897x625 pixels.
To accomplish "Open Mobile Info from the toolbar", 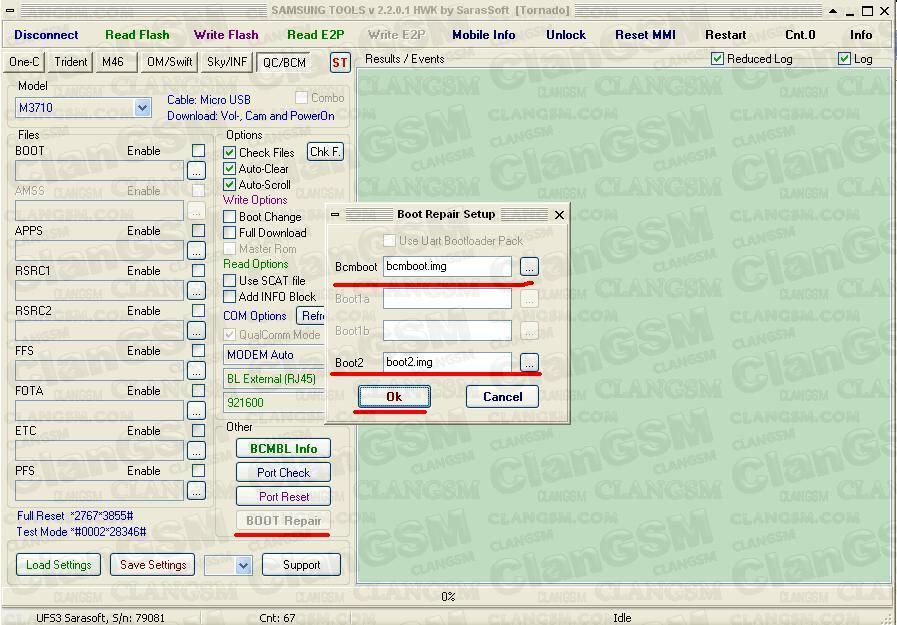I will [483, 35].
